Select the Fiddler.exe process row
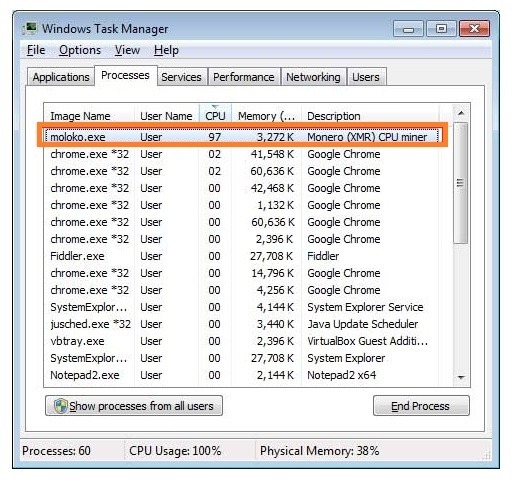 [x=241, y=256]
